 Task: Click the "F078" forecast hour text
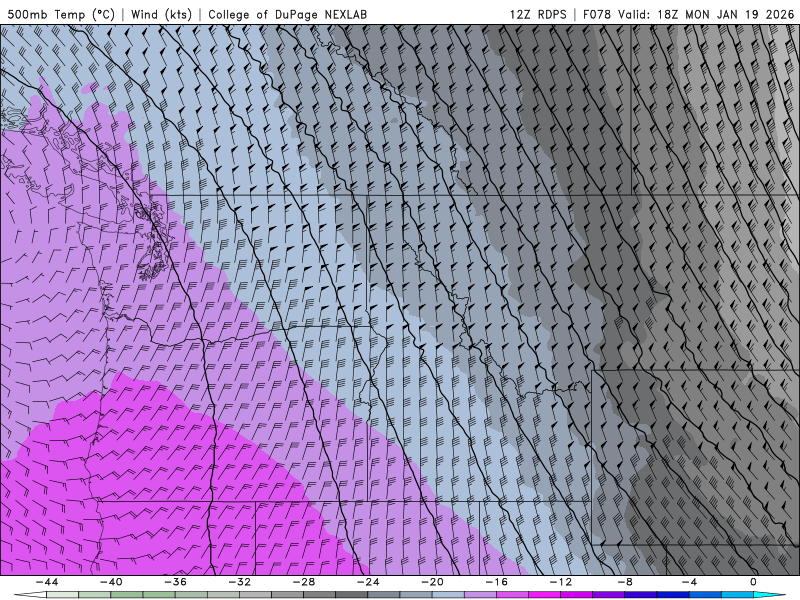(597, 14)
